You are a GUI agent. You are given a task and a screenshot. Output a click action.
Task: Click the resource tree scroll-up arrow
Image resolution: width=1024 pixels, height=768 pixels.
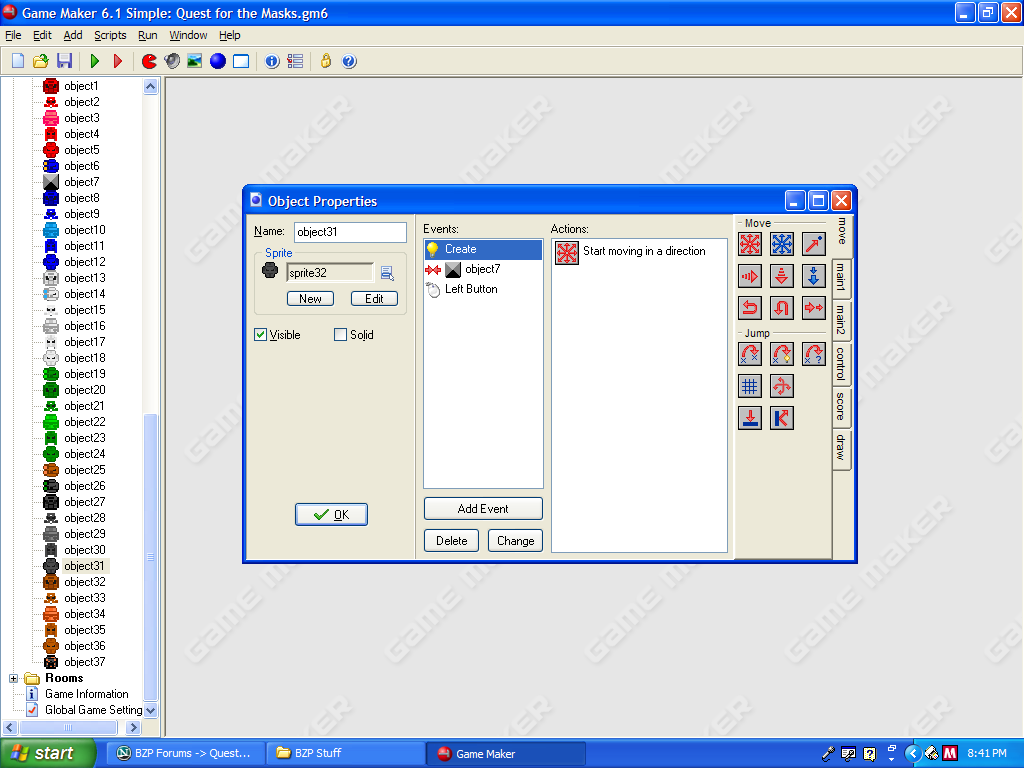pos(151,87)
